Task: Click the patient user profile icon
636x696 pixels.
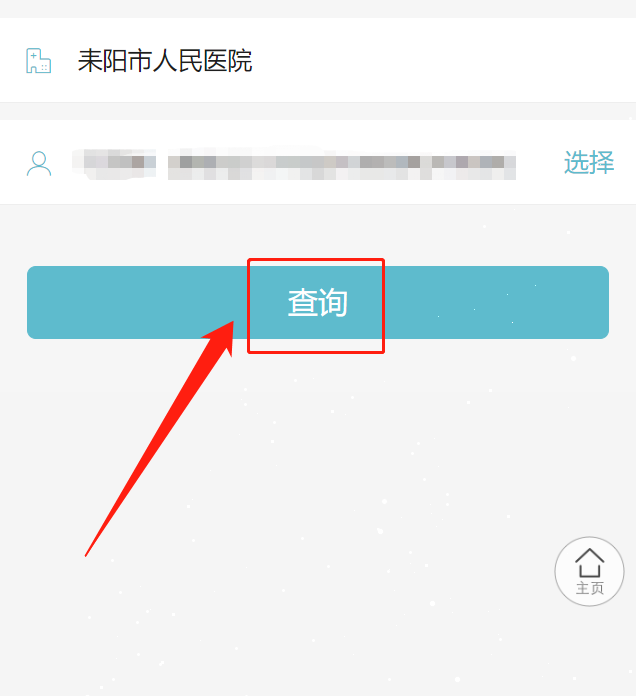Action: (x=39, y=164)
